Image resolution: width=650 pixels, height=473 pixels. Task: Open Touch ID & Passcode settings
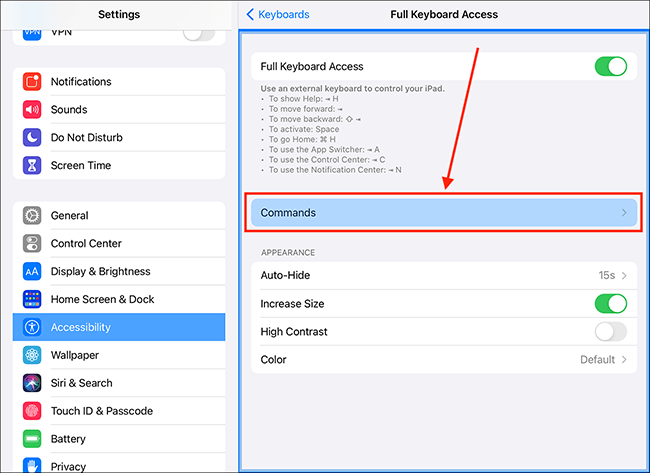(x=119, y=411)
